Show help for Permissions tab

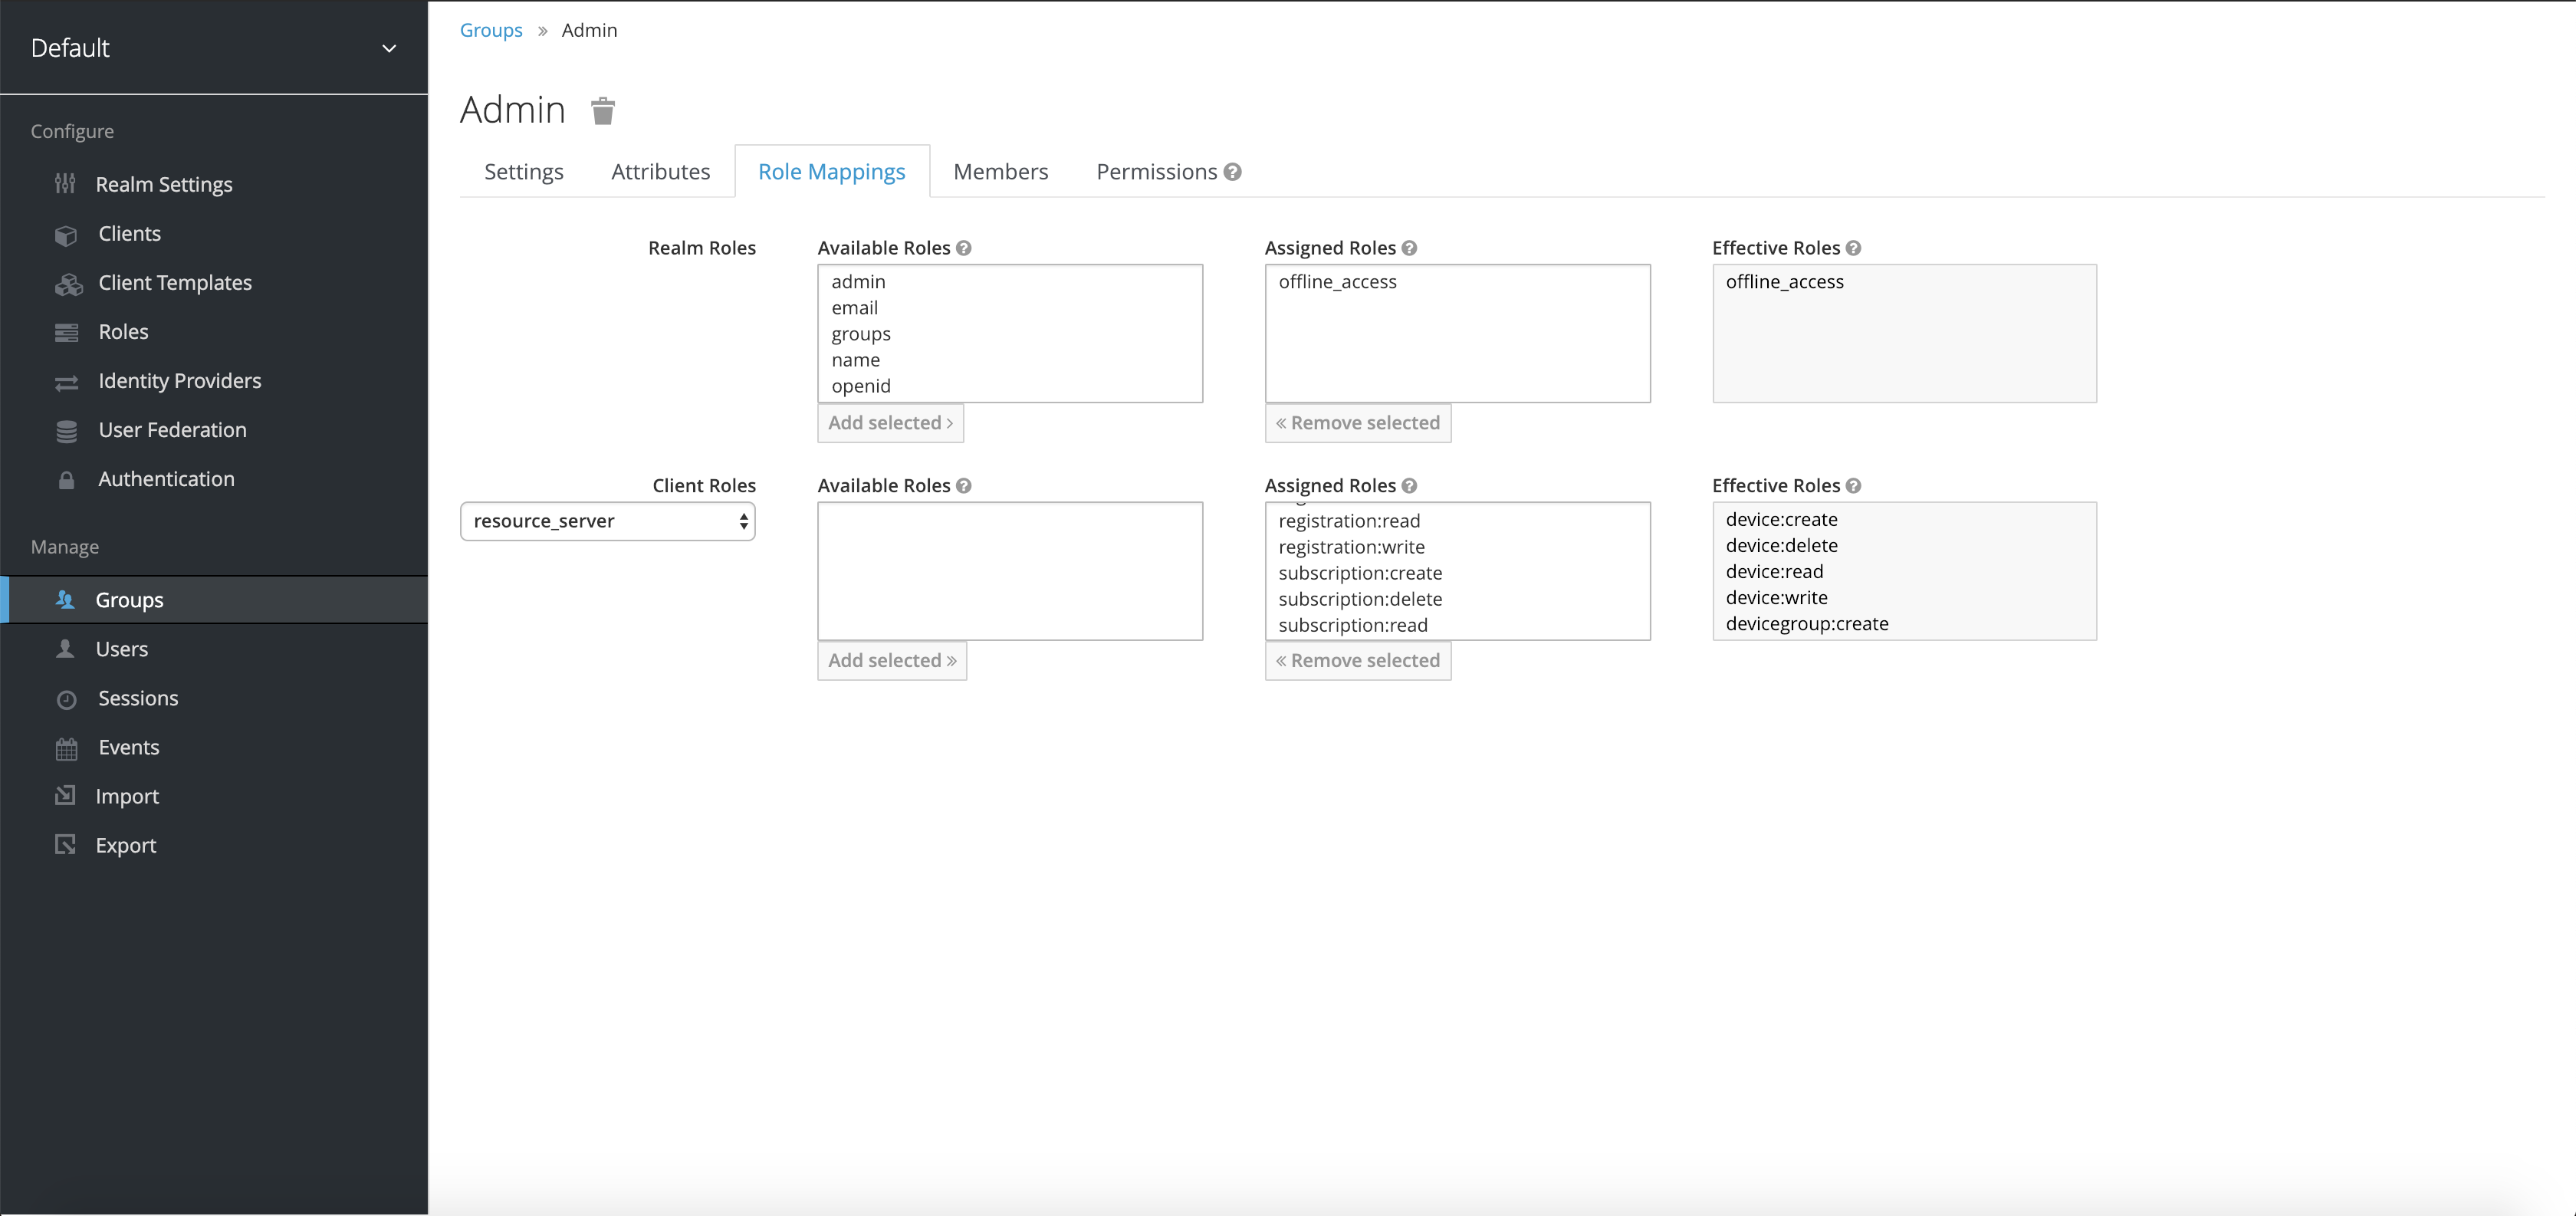[1232, 172]
